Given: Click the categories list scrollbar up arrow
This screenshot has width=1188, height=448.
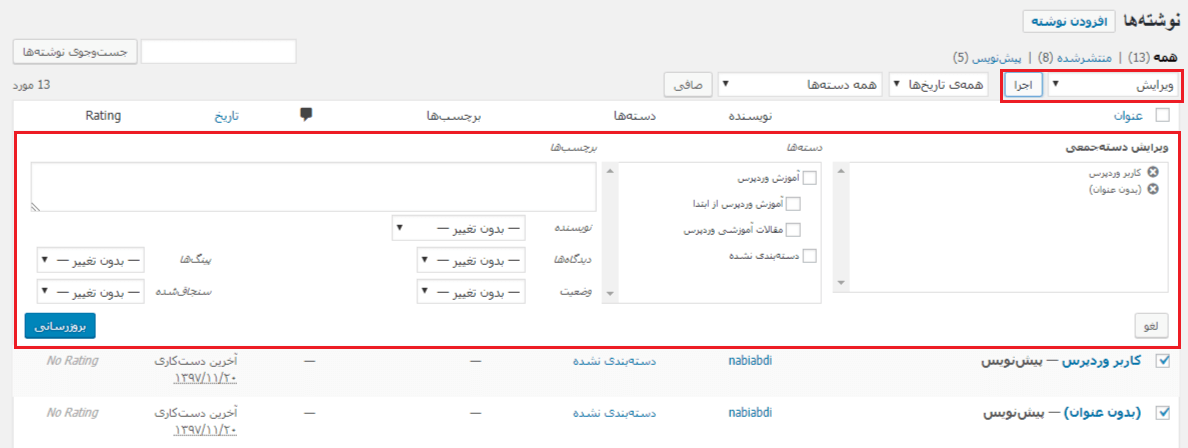Looking at the screenshot, I should (x=611, y=170).
